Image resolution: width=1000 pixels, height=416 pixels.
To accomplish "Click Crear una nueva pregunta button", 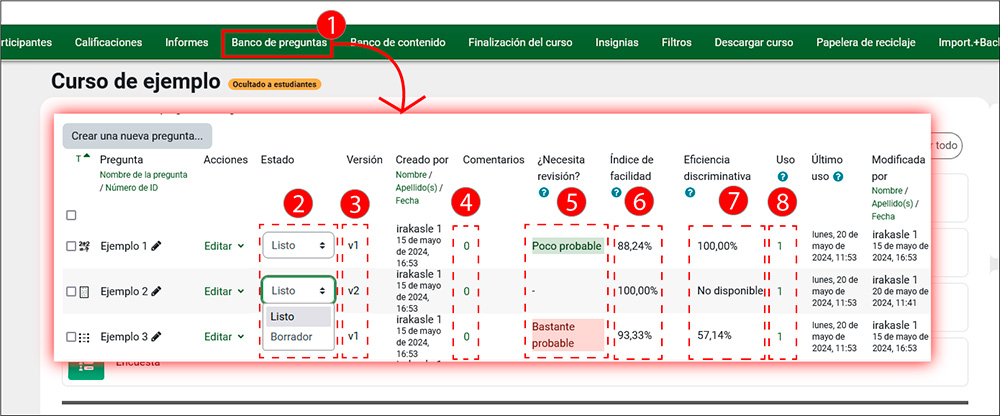I will click(x=137, y=135).
